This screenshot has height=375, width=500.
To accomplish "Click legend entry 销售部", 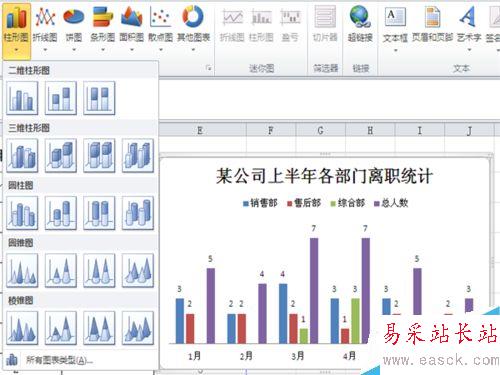I will point(260,203).
